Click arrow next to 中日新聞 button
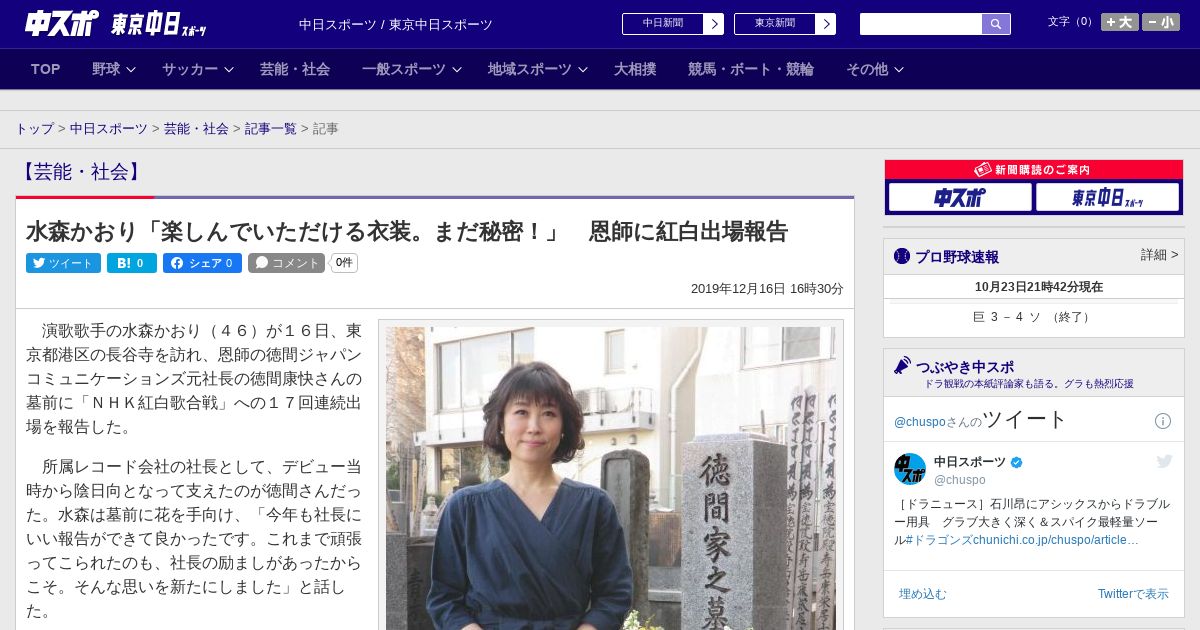This screenshot has height=630, width=1200. (x=714, y=24)
